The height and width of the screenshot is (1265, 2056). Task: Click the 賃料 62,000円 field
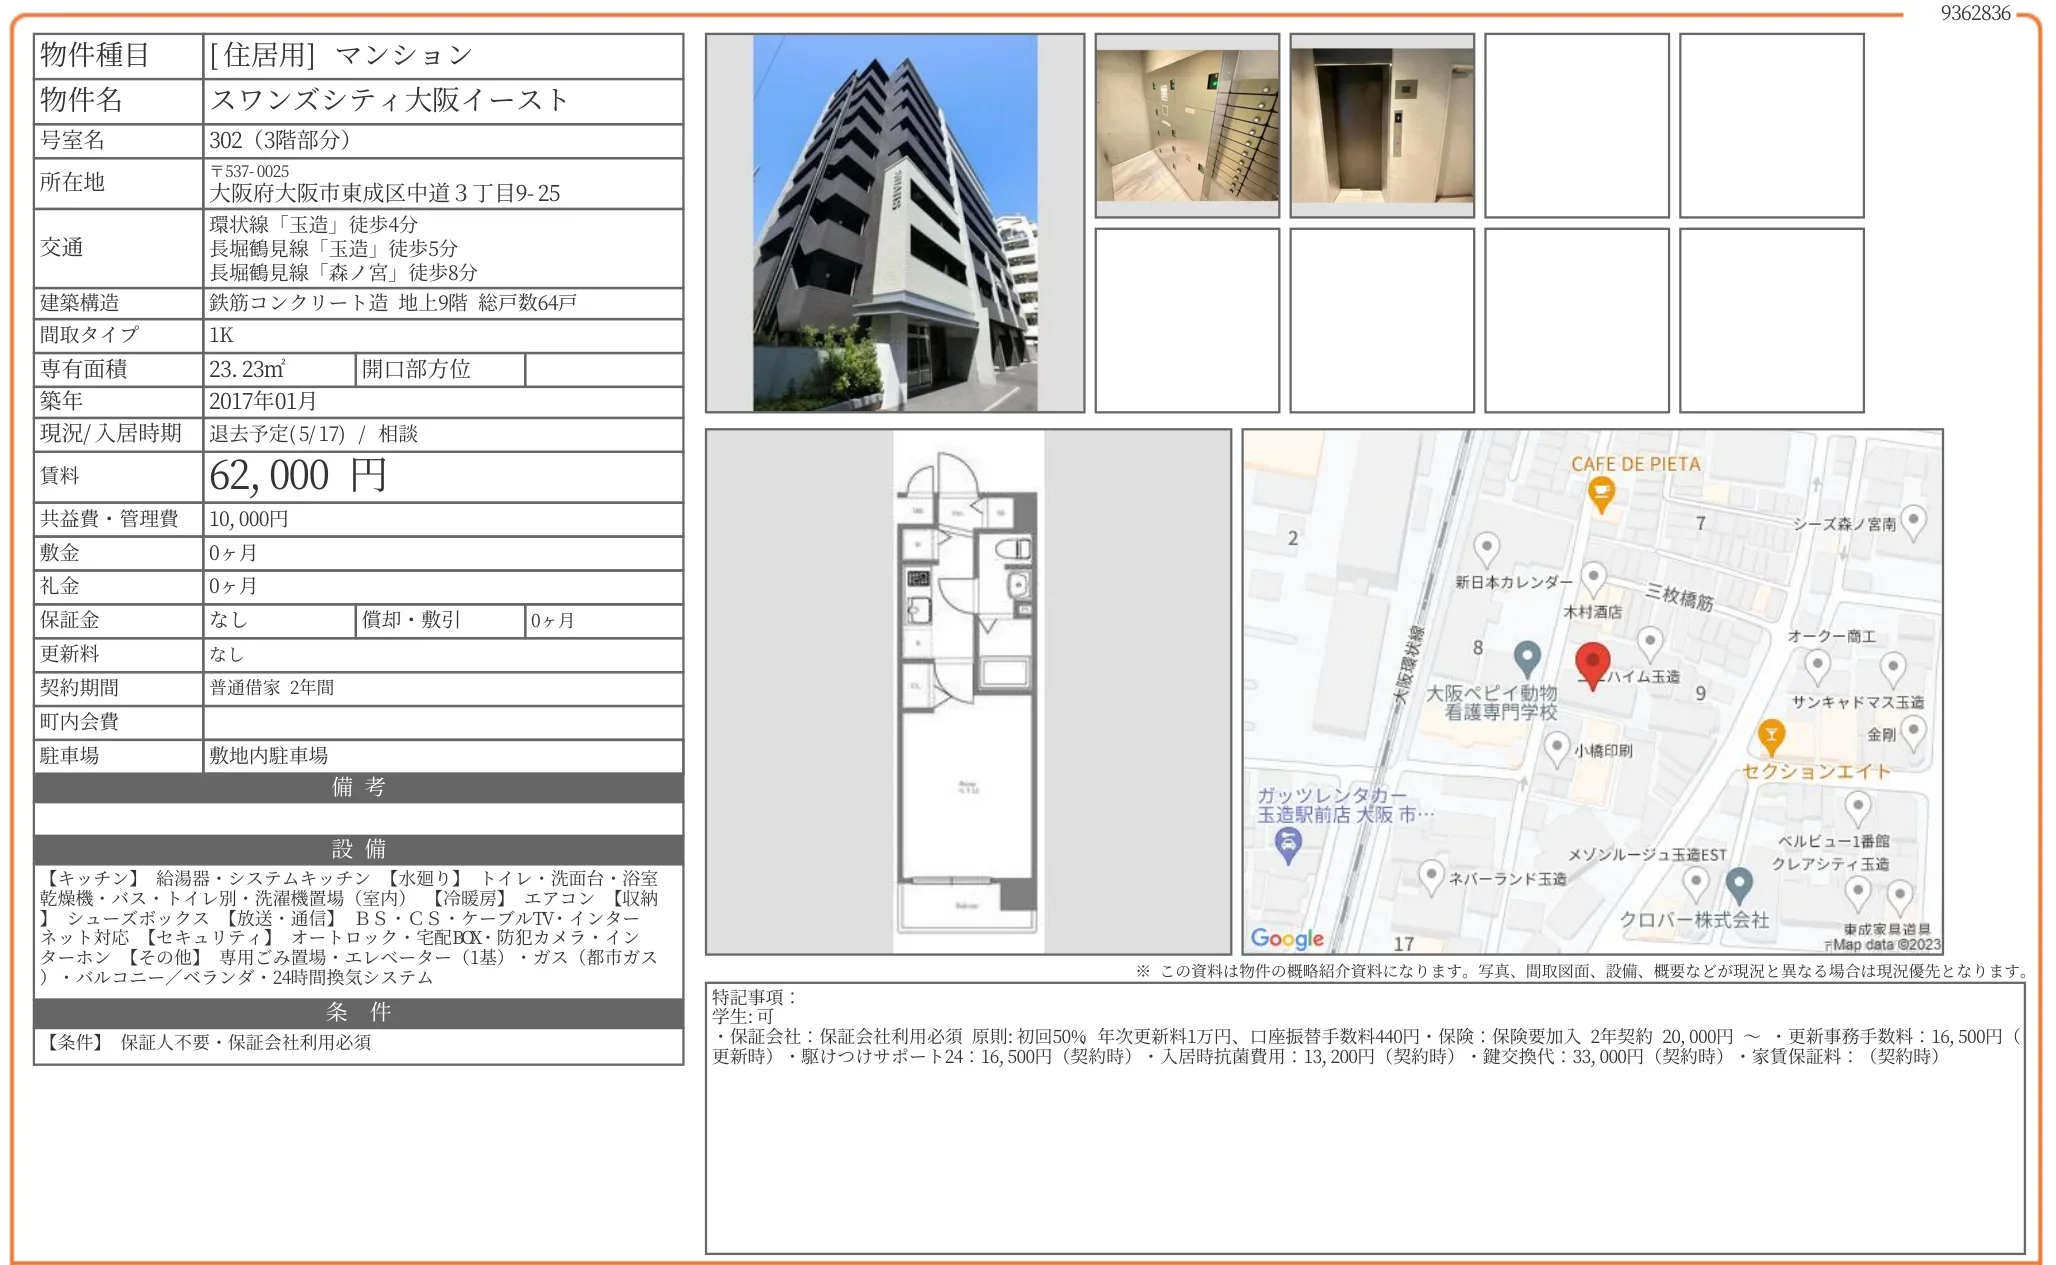(x=295, y=476)
